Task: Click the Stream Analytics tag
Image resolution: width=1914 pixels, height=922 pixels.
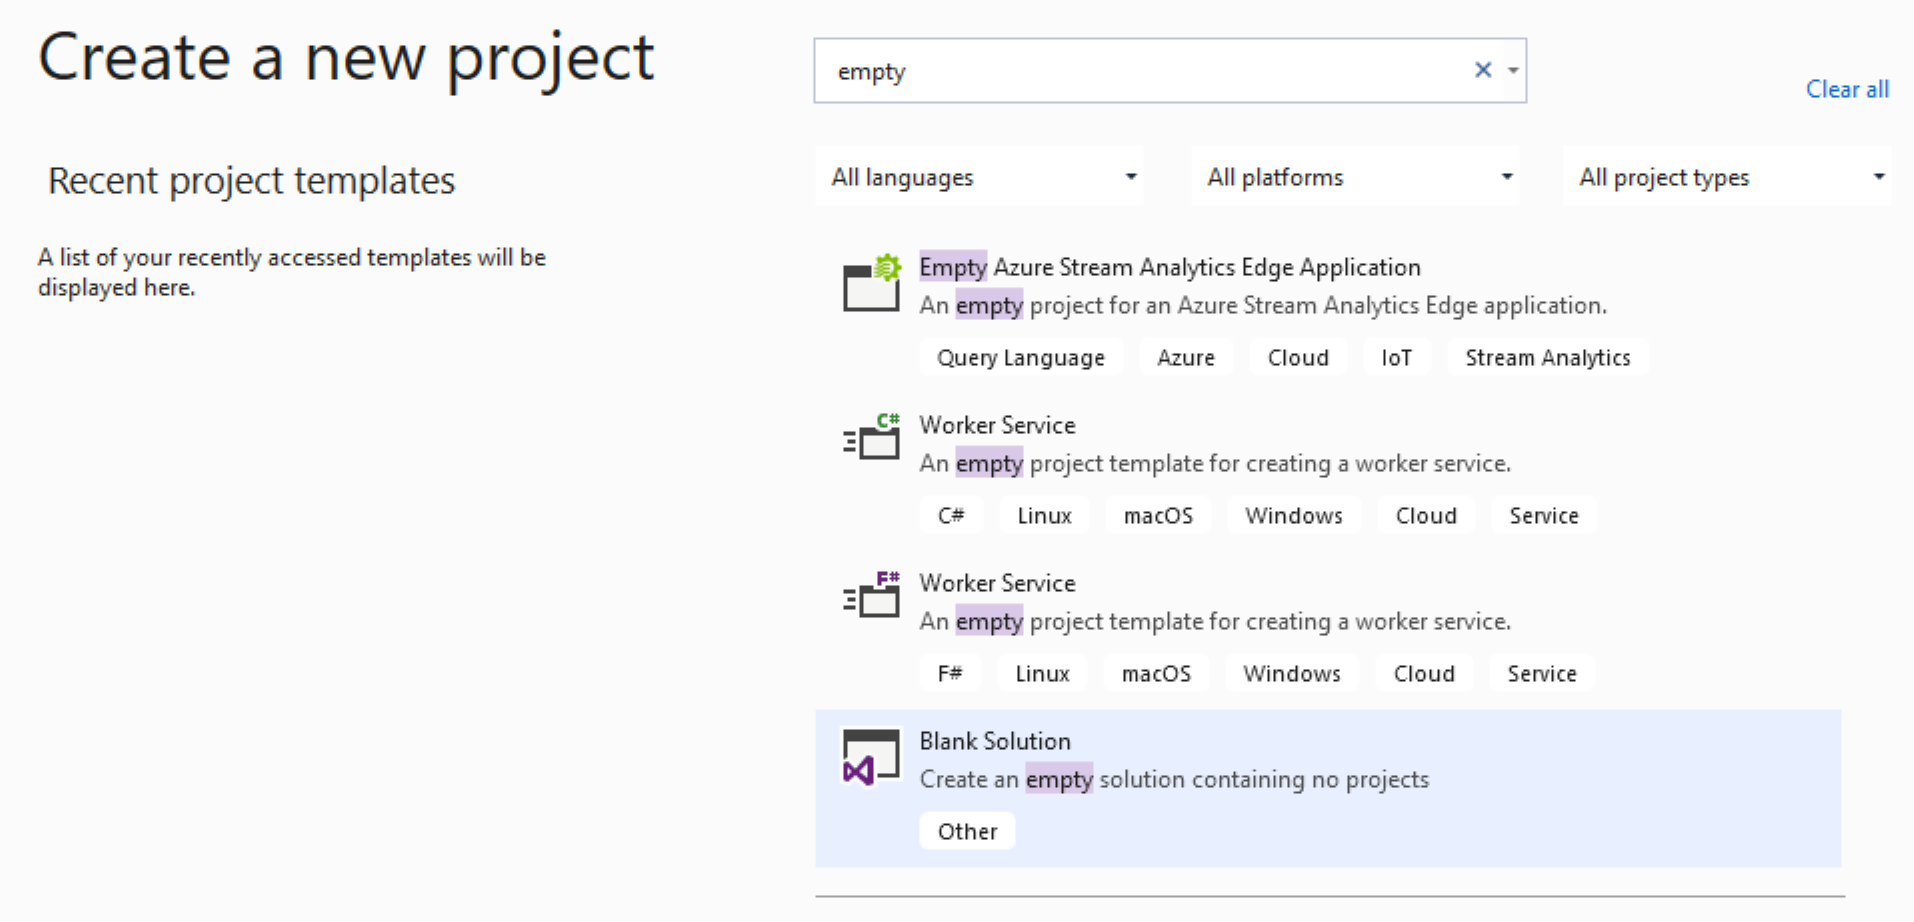Action: coord(1548,358)
